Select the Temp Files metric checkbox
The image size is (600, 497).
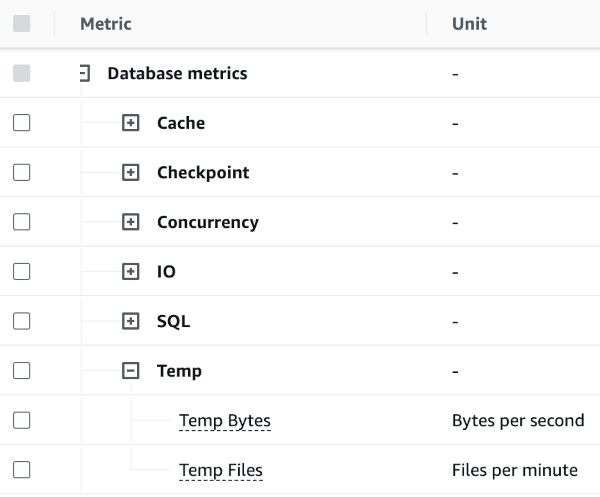[x=21, y=469]
